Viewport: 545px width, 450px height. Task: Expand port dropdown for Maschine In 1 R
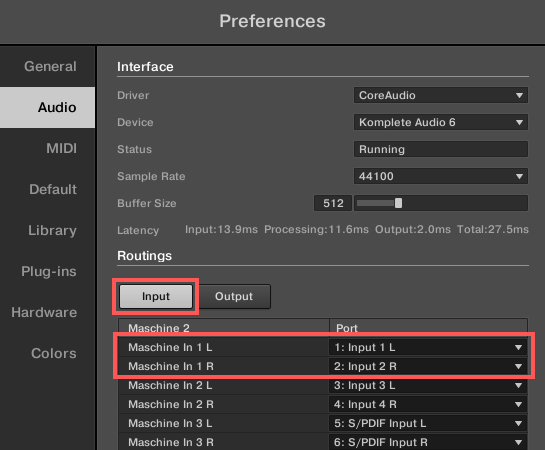(428, 366)
